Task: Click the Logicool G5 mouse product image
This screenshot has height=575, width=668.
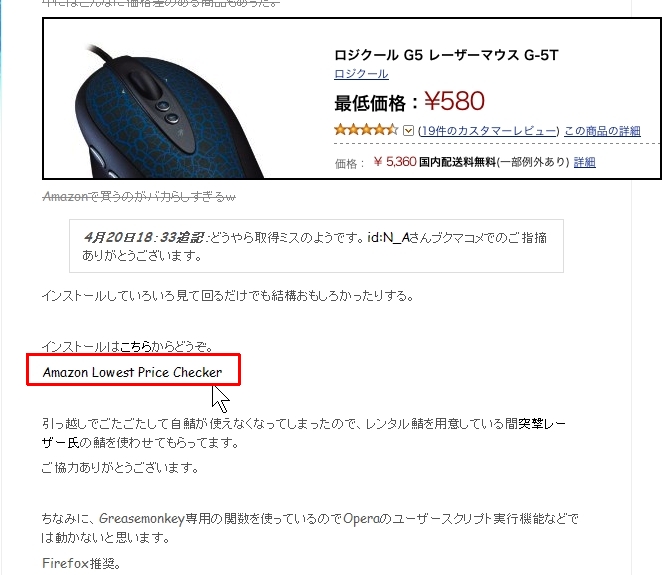Action: 168,112
